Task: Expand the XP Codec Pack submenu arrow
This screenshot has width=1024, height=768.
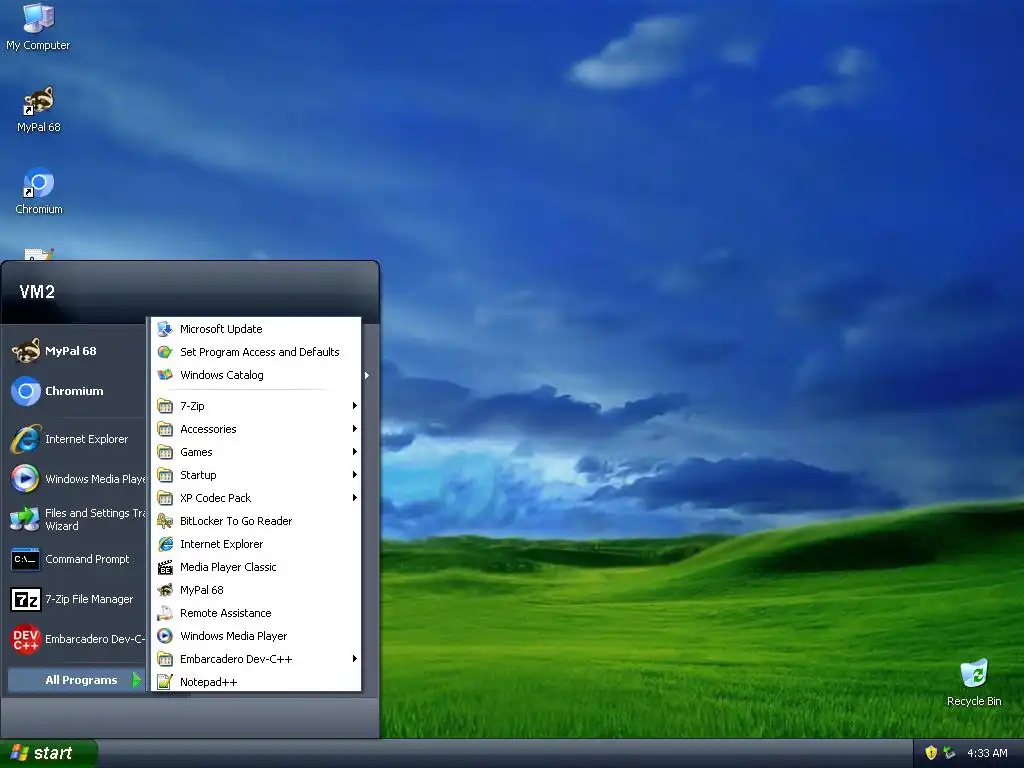Action: pos(355,498)
